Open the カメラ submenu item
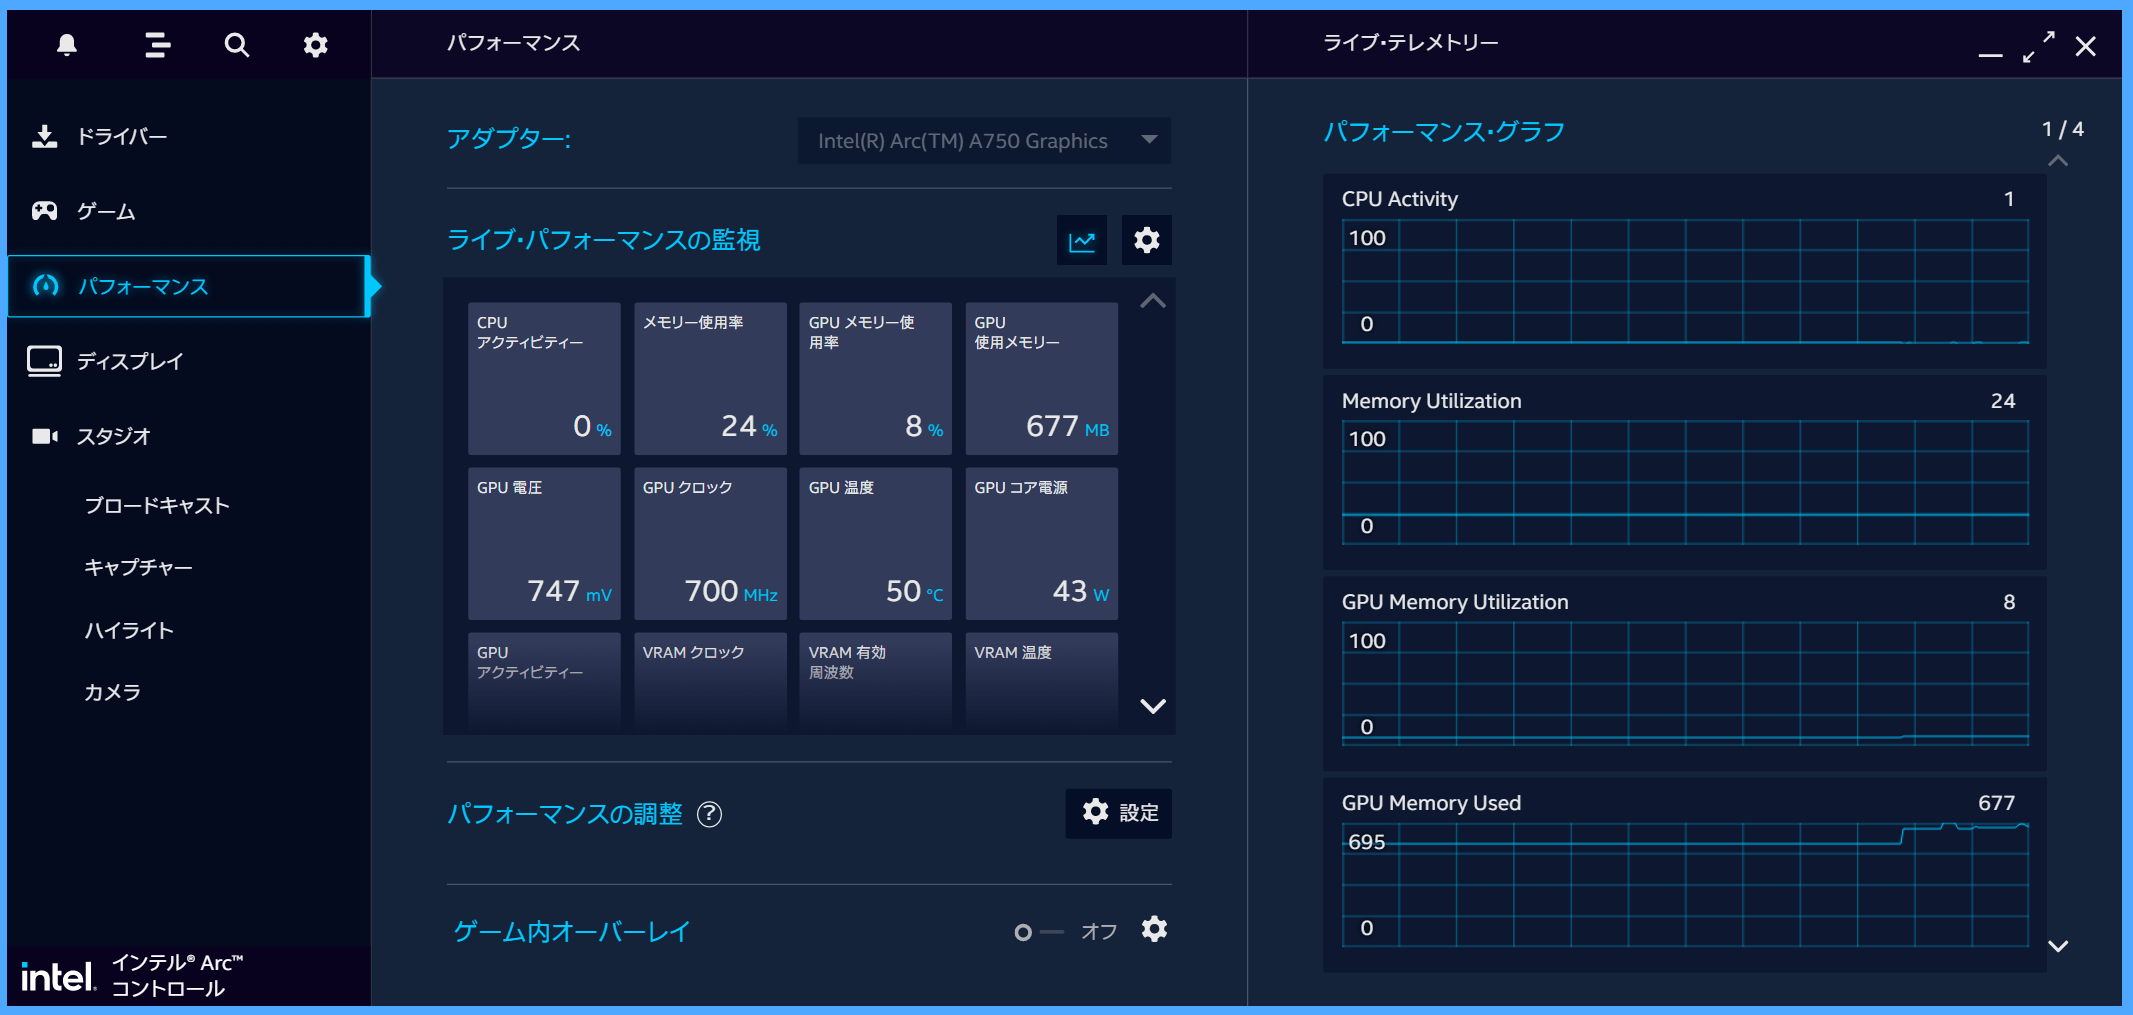Image resolution: width=2133 pixels, height=1015 pixels. [x=112, y=692]
